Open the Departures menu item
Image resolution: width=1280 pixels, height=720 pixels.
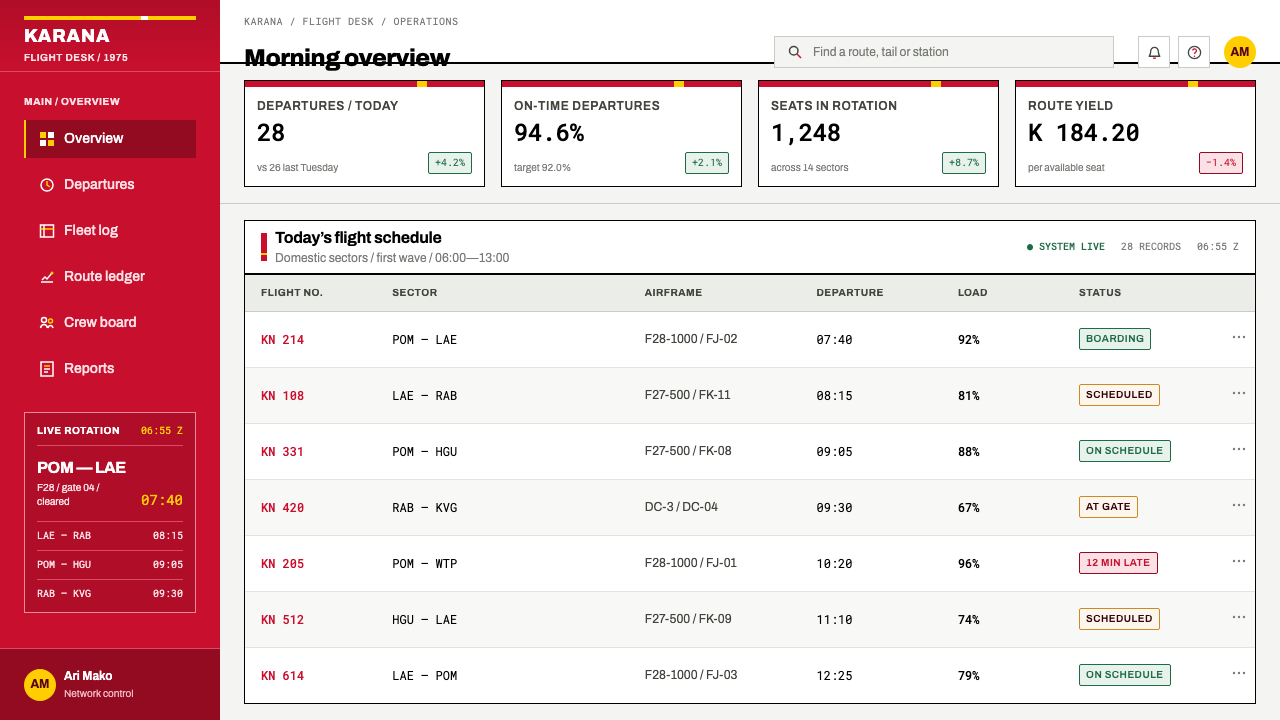pyautogui.click(x=110, y=185)
